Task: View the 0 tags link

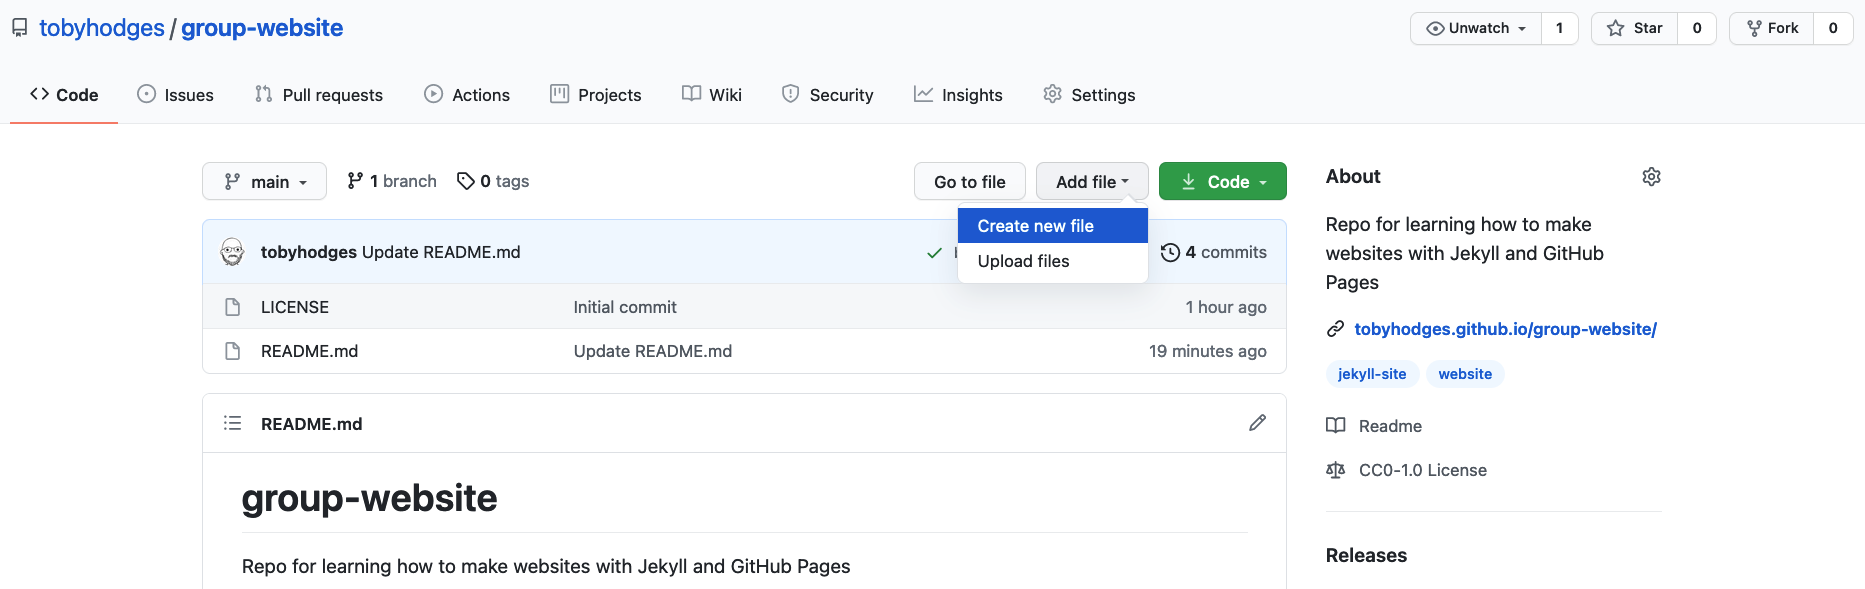Action: 493,181
